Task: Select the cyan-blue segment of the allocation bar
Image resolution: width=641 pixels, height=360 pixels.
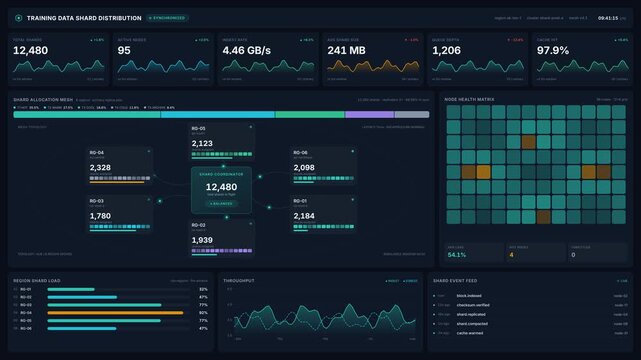Action: 218,115
